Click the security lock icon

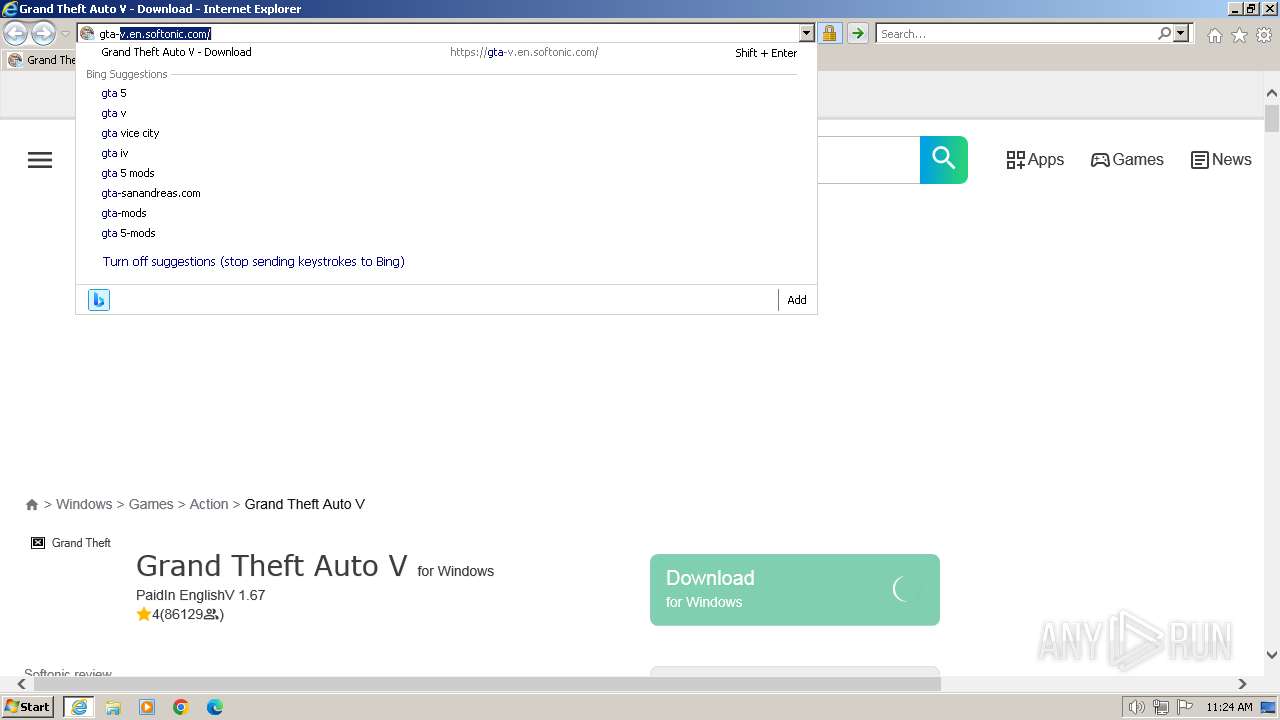pos(830,33)
